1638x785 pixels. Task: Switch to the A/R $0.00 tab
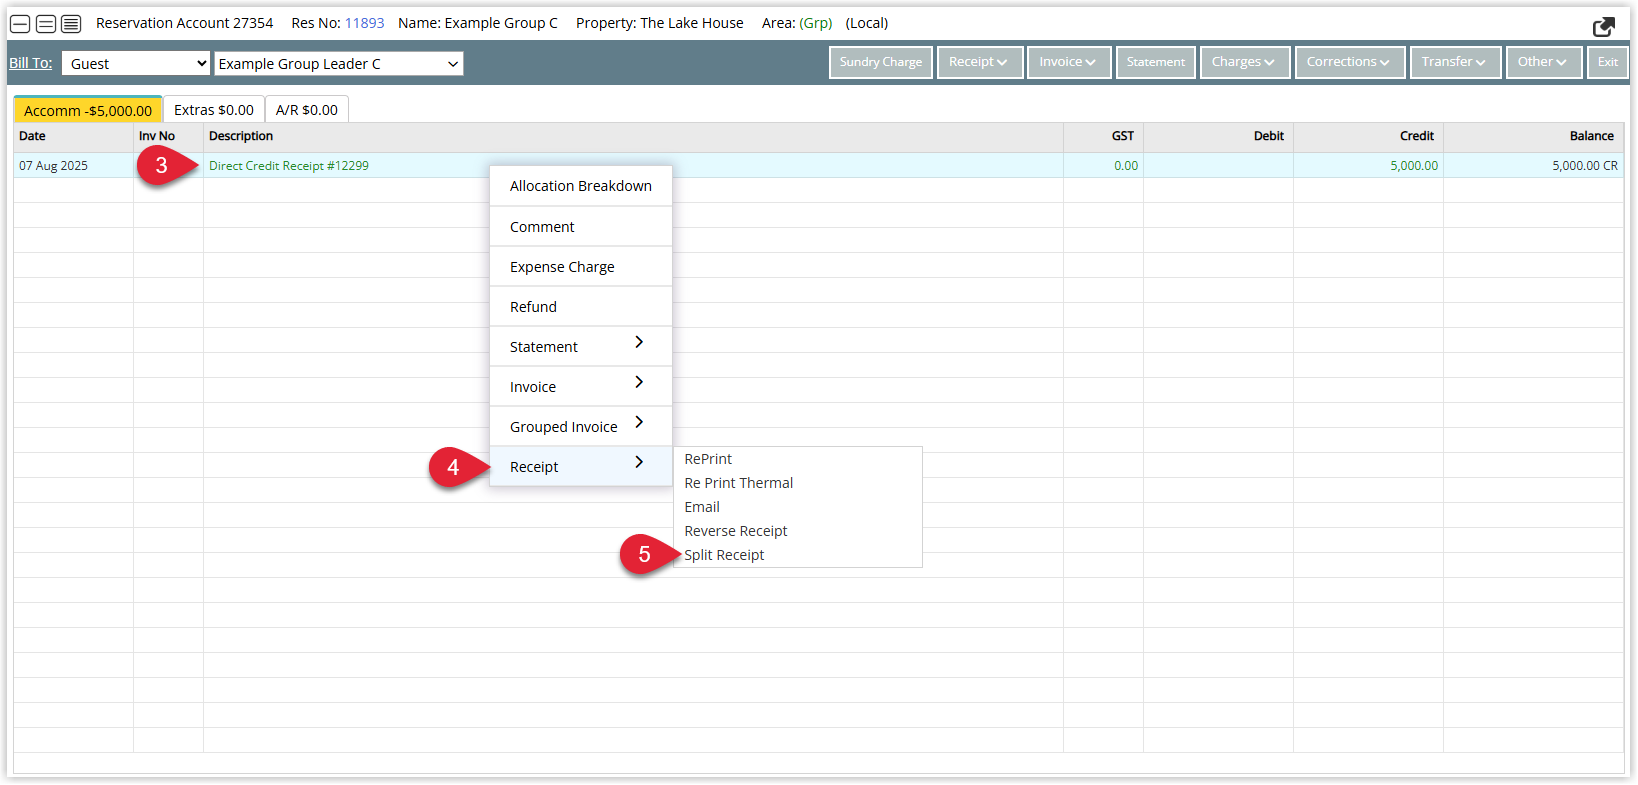[307, 110]
